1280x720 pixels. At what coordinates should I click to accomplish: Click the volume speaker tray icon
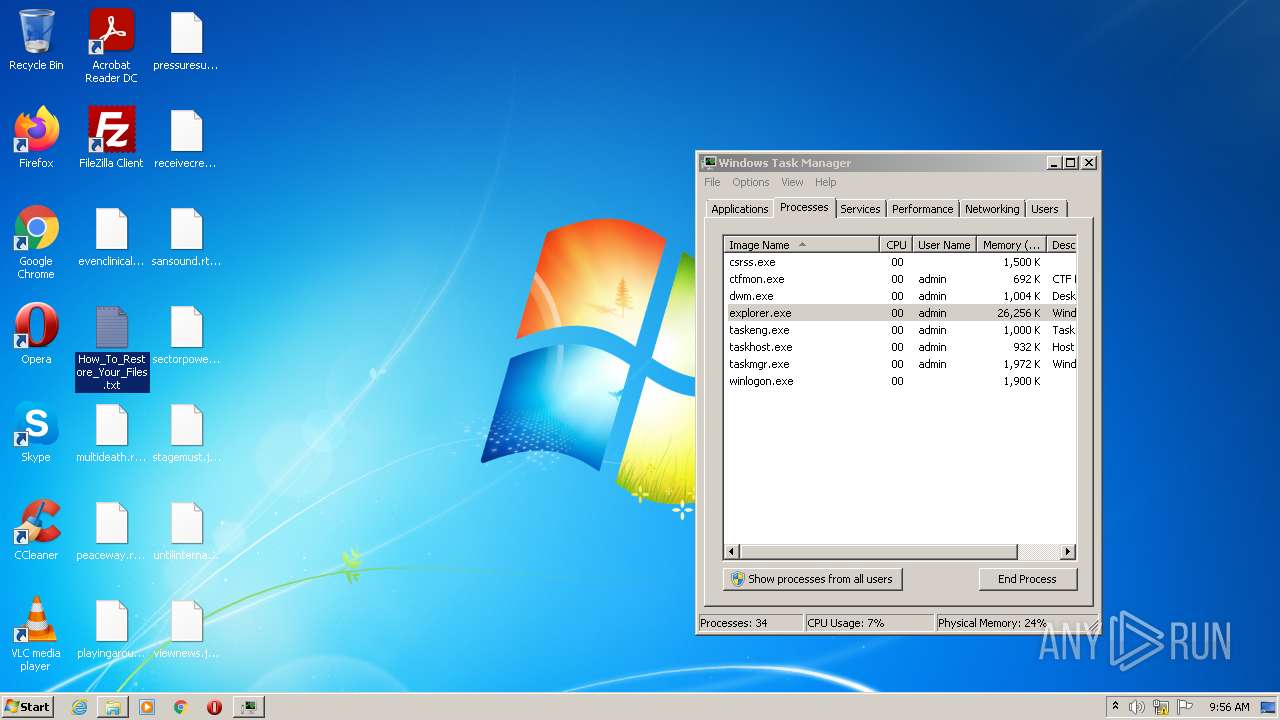[1137, 707]
